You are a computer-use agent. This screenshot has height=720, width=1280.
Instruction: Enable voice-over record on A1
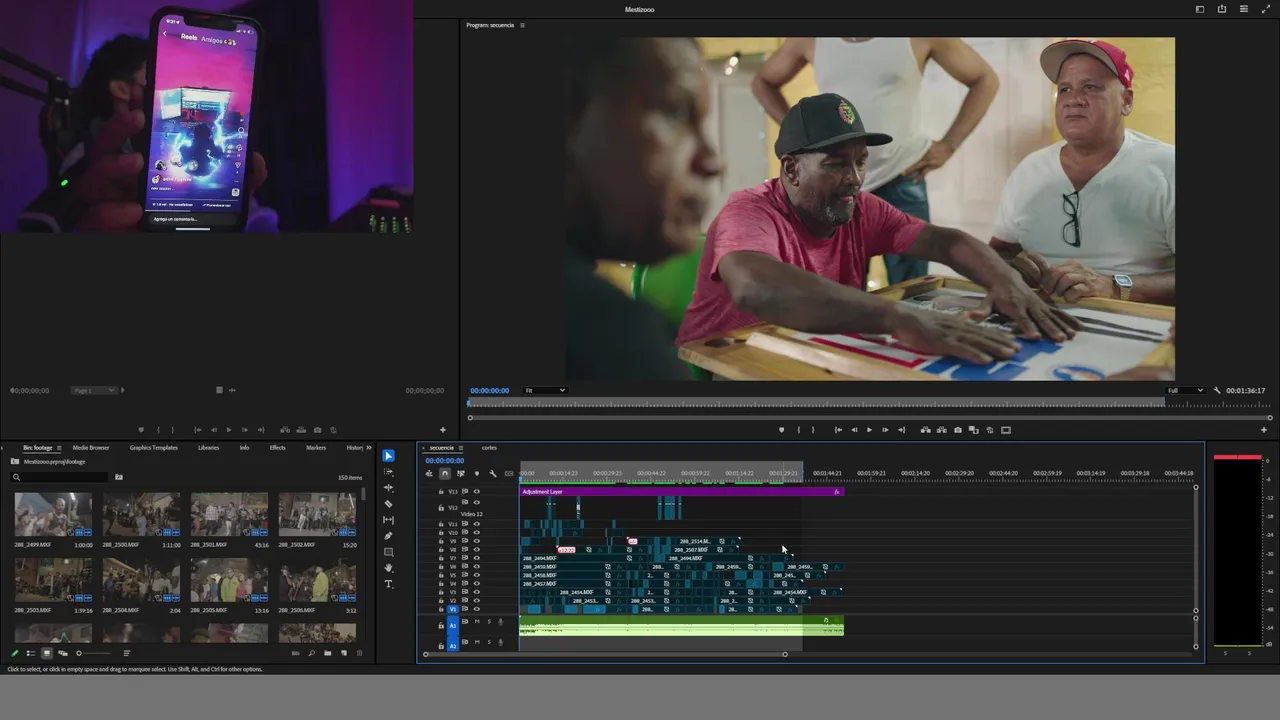501,622
